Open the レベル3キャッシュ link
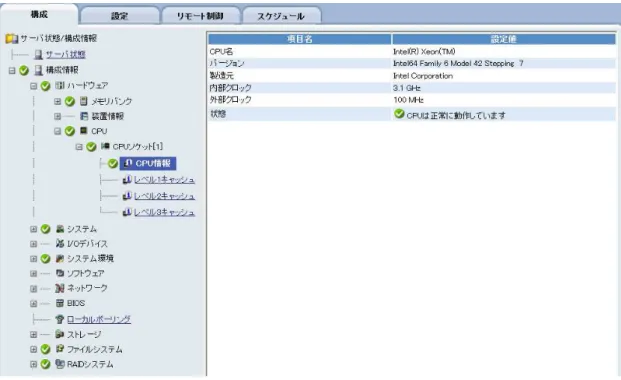 (x=164, y=212)
